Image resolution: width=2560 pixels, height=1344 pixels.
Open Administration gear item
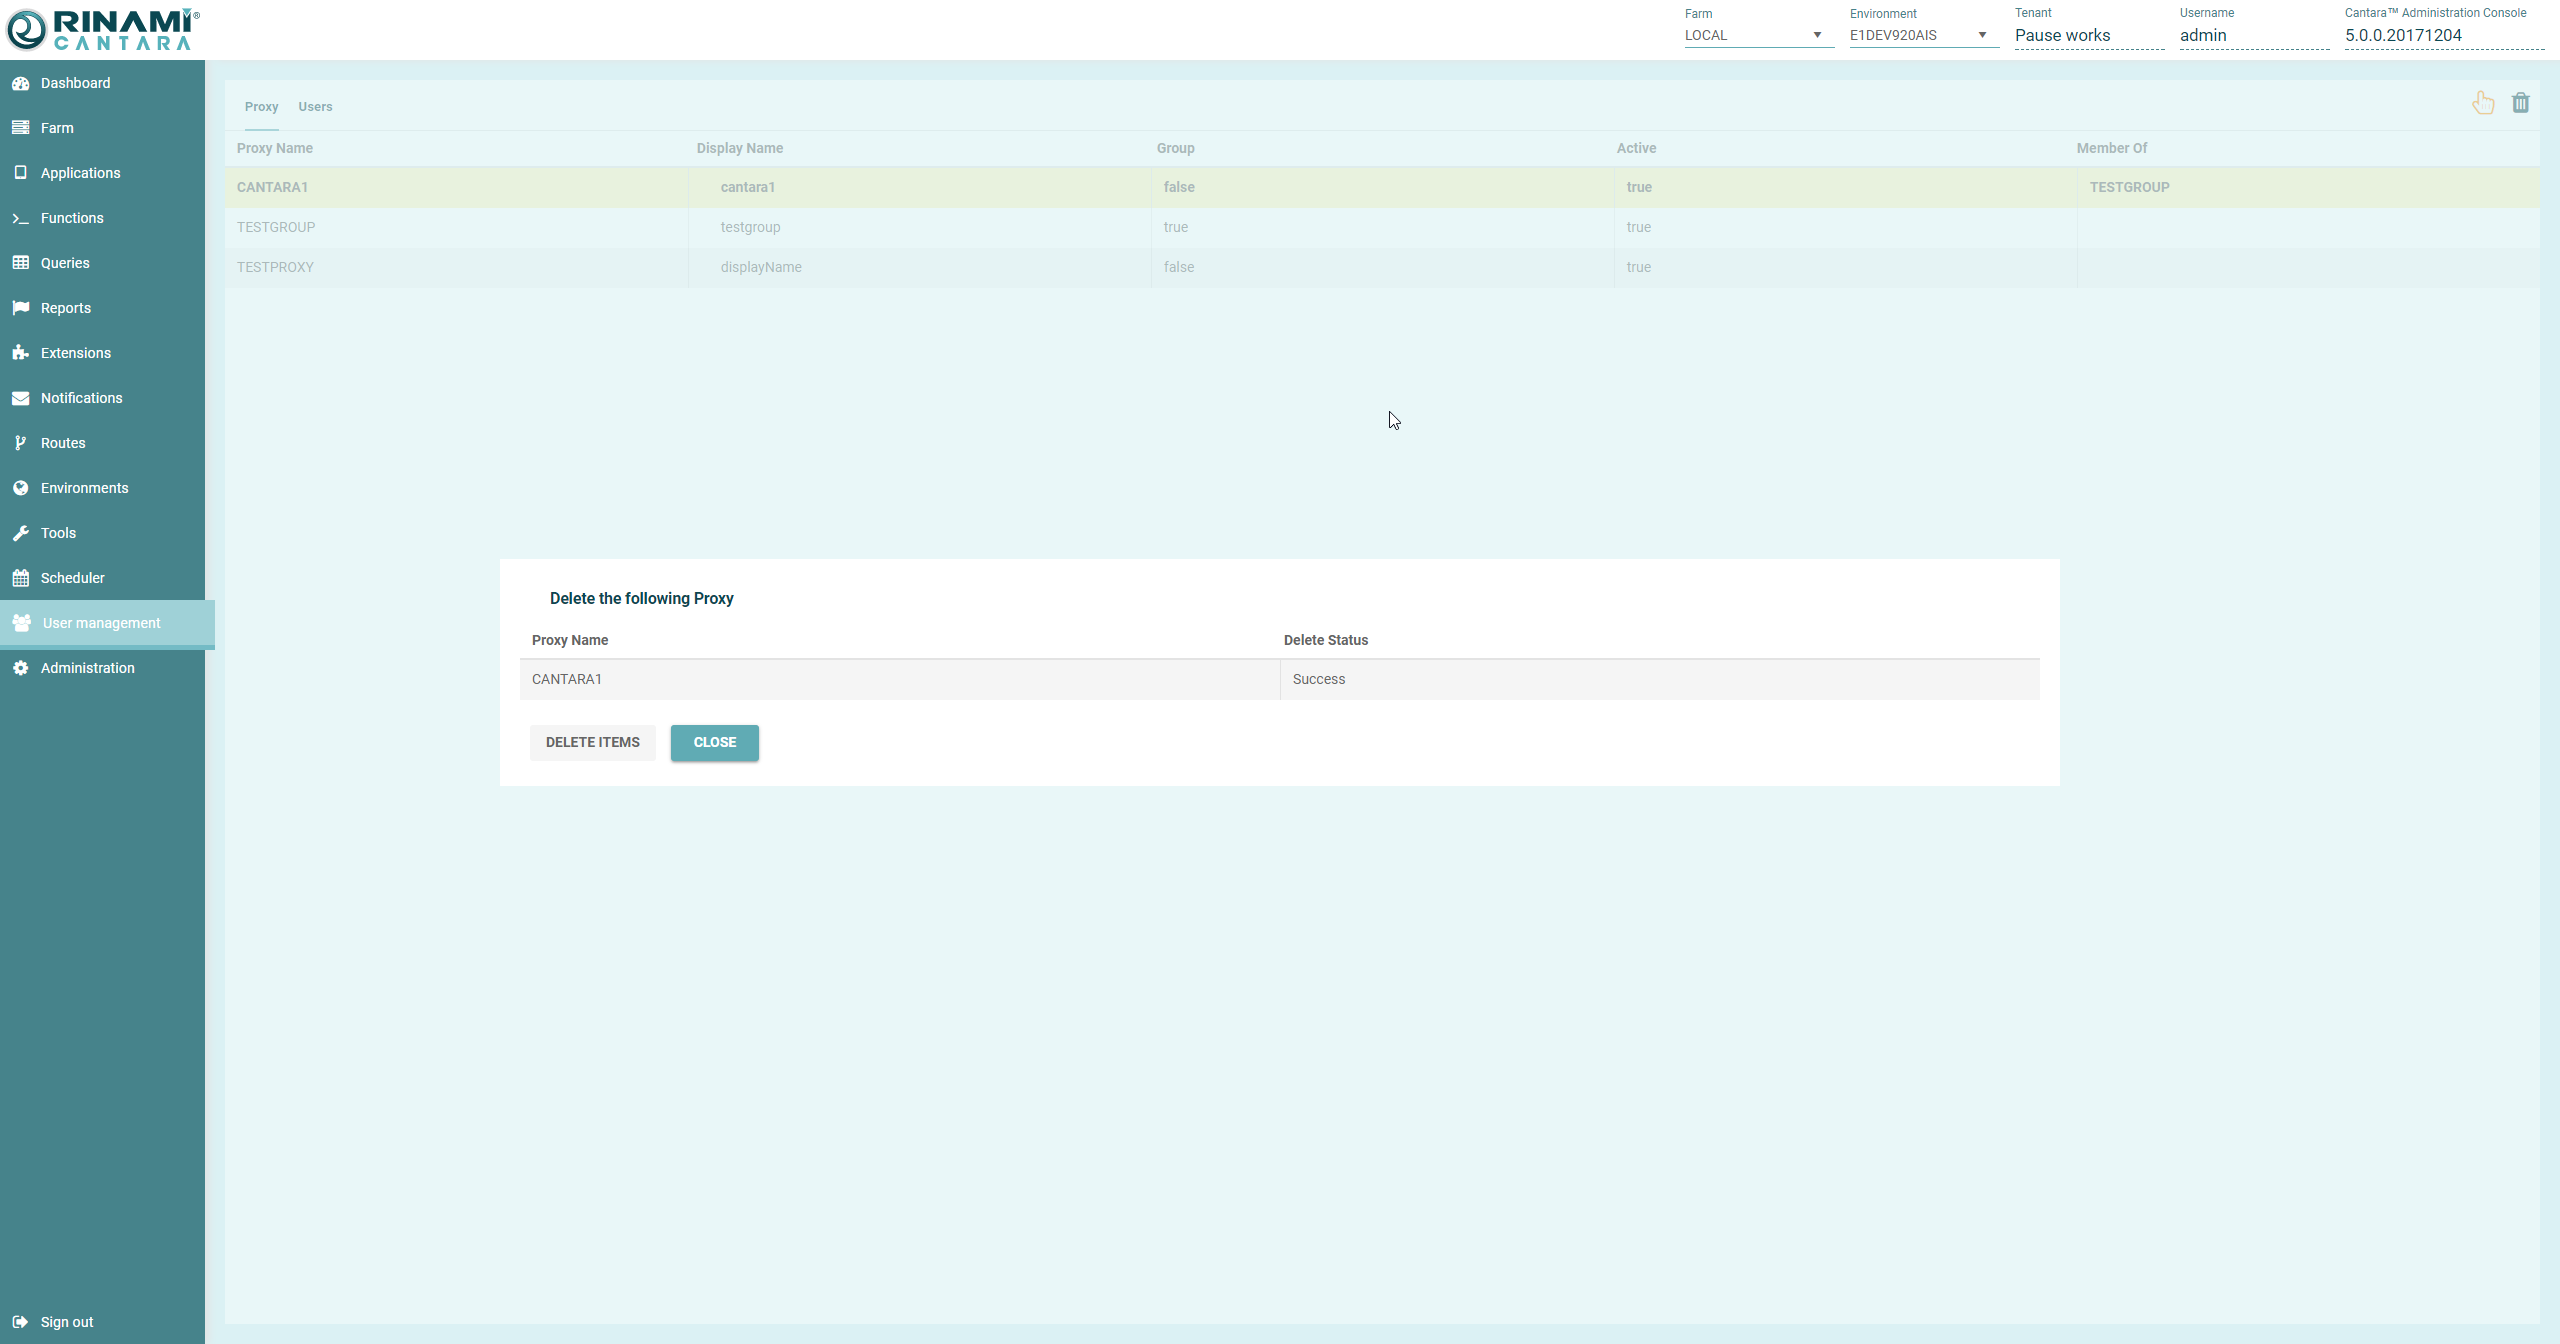point(87,668)
